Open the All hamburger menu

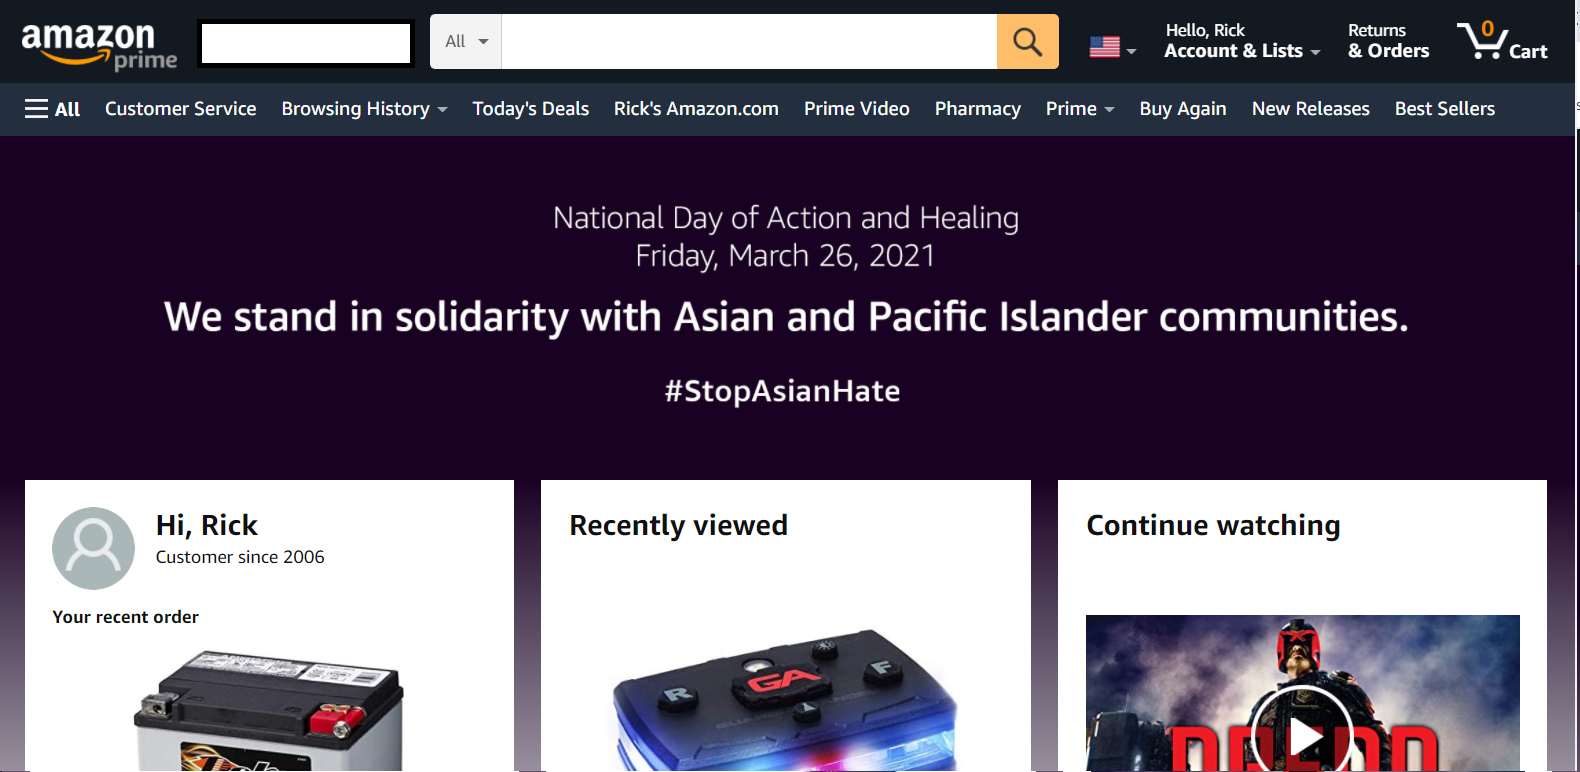pos(52,109)
